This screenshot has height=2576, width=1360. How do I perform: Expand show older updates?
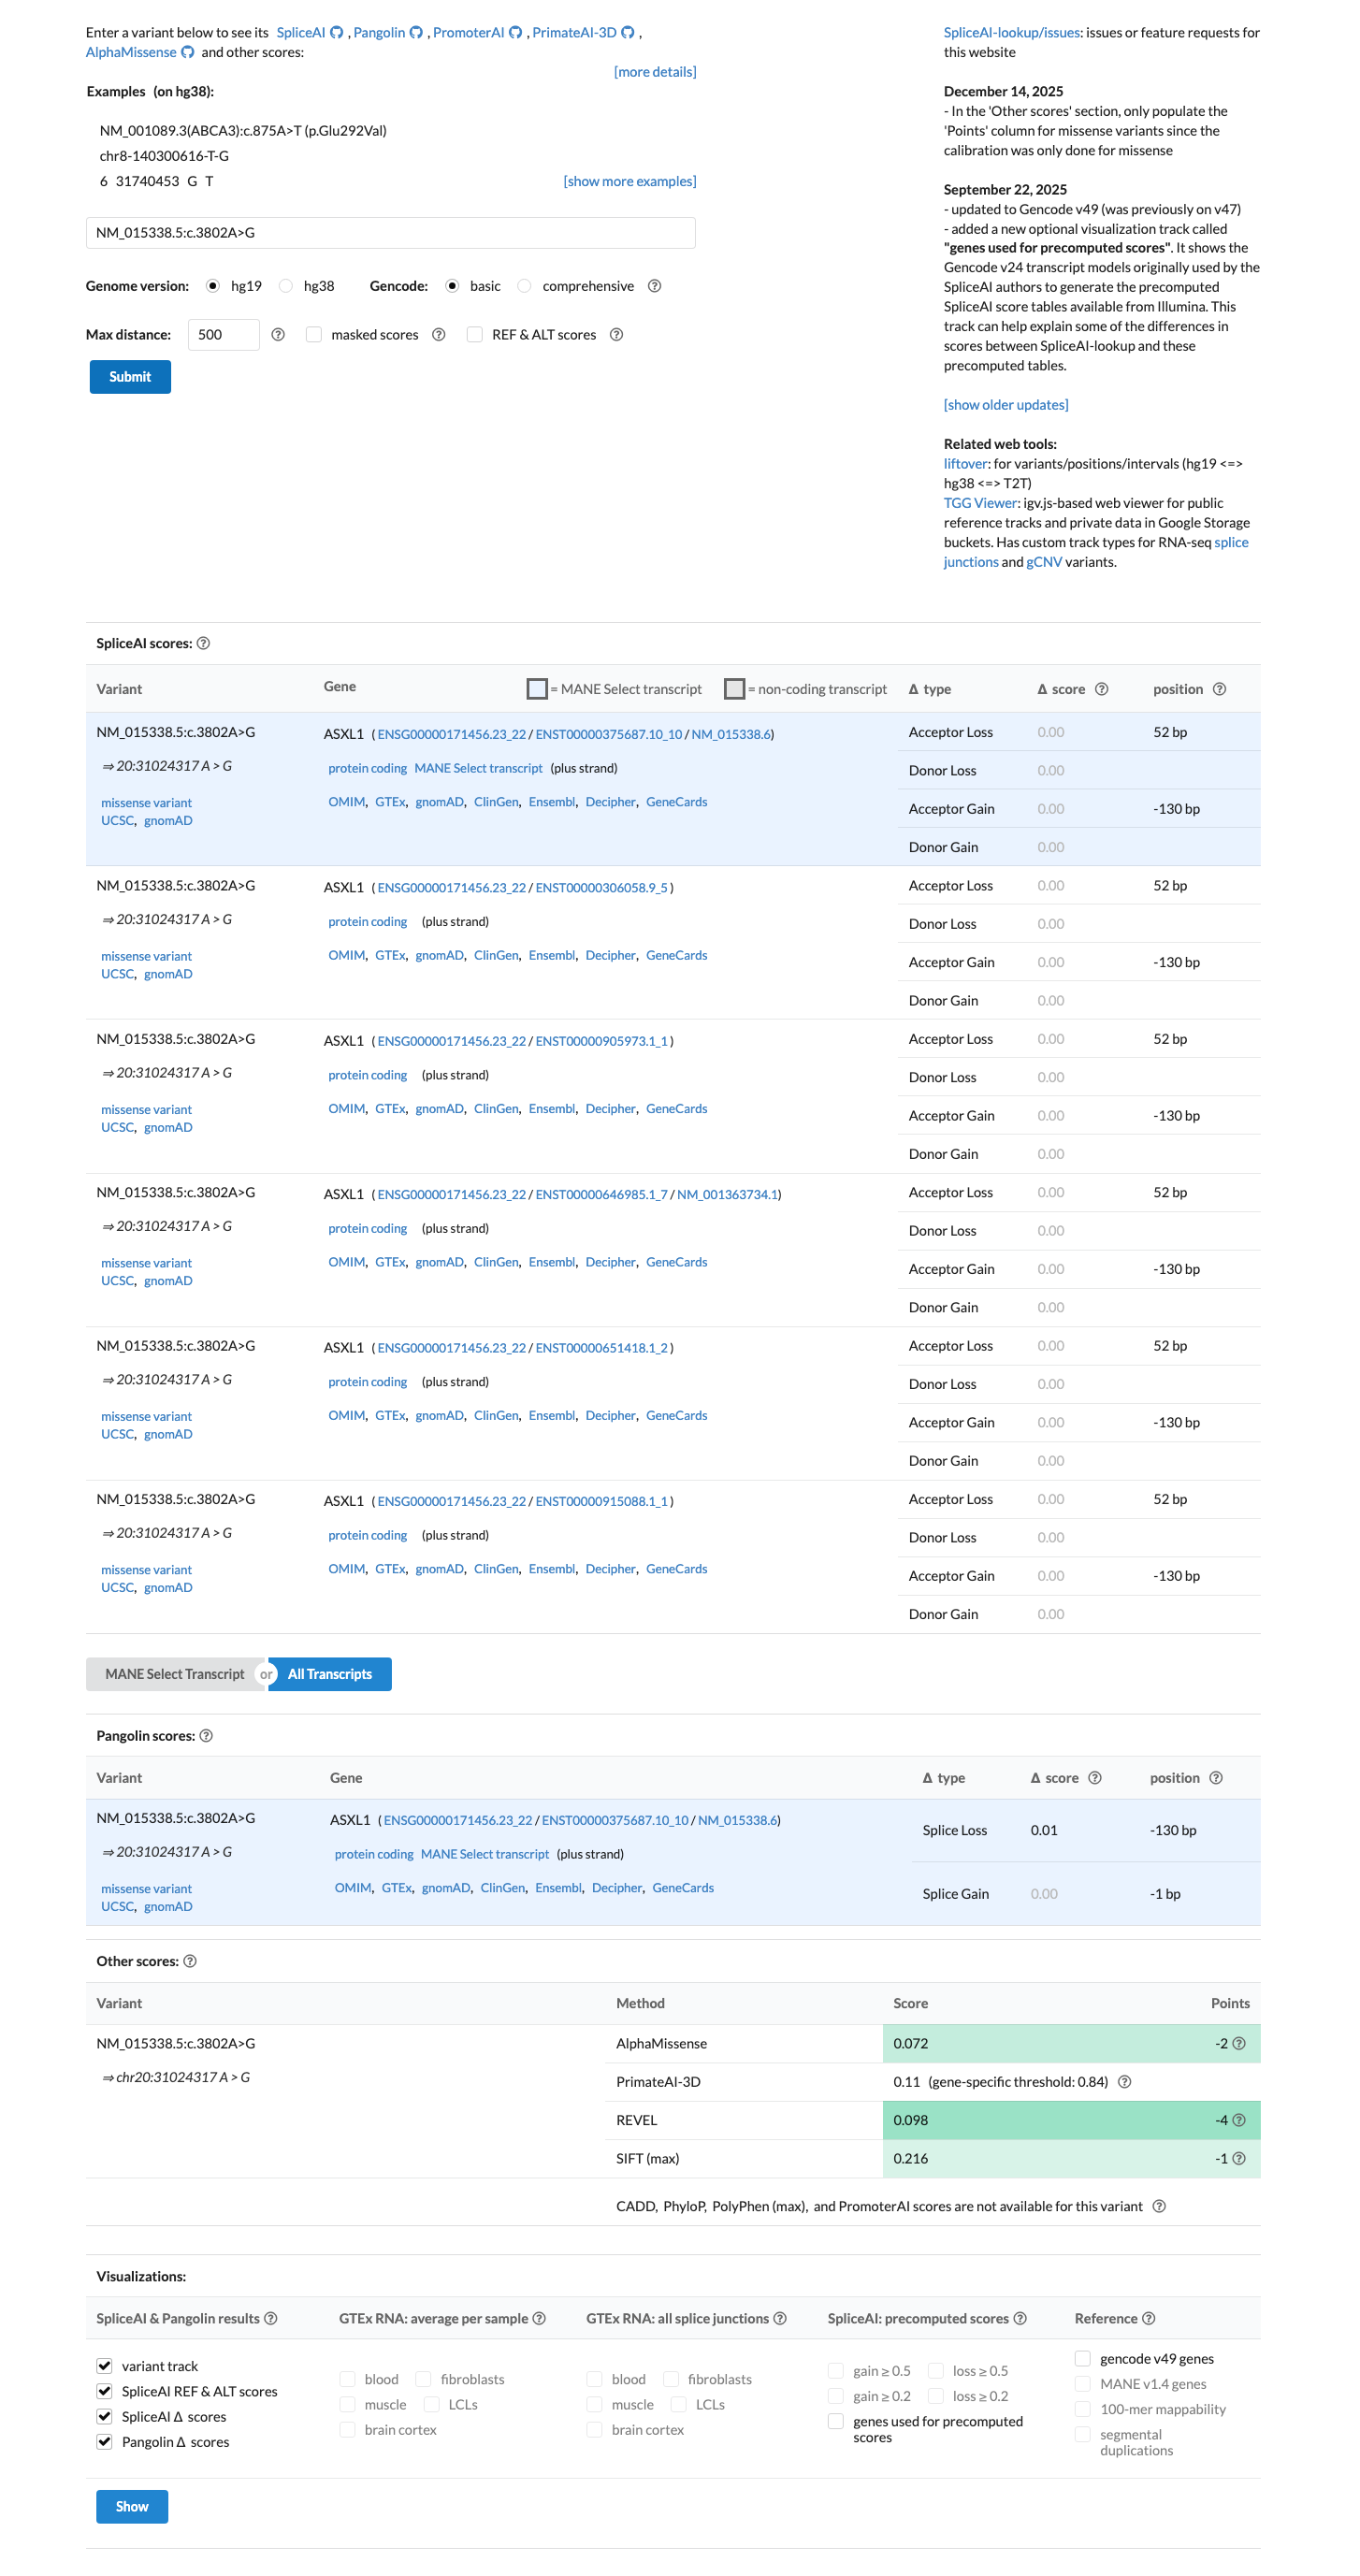click(1006, 405)
